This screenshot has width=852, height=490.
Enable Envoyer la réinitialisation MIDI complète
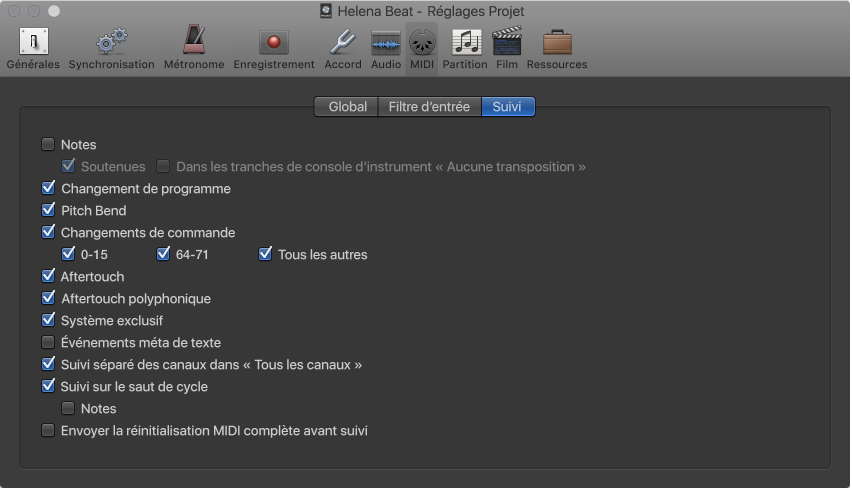pos(48,430)
